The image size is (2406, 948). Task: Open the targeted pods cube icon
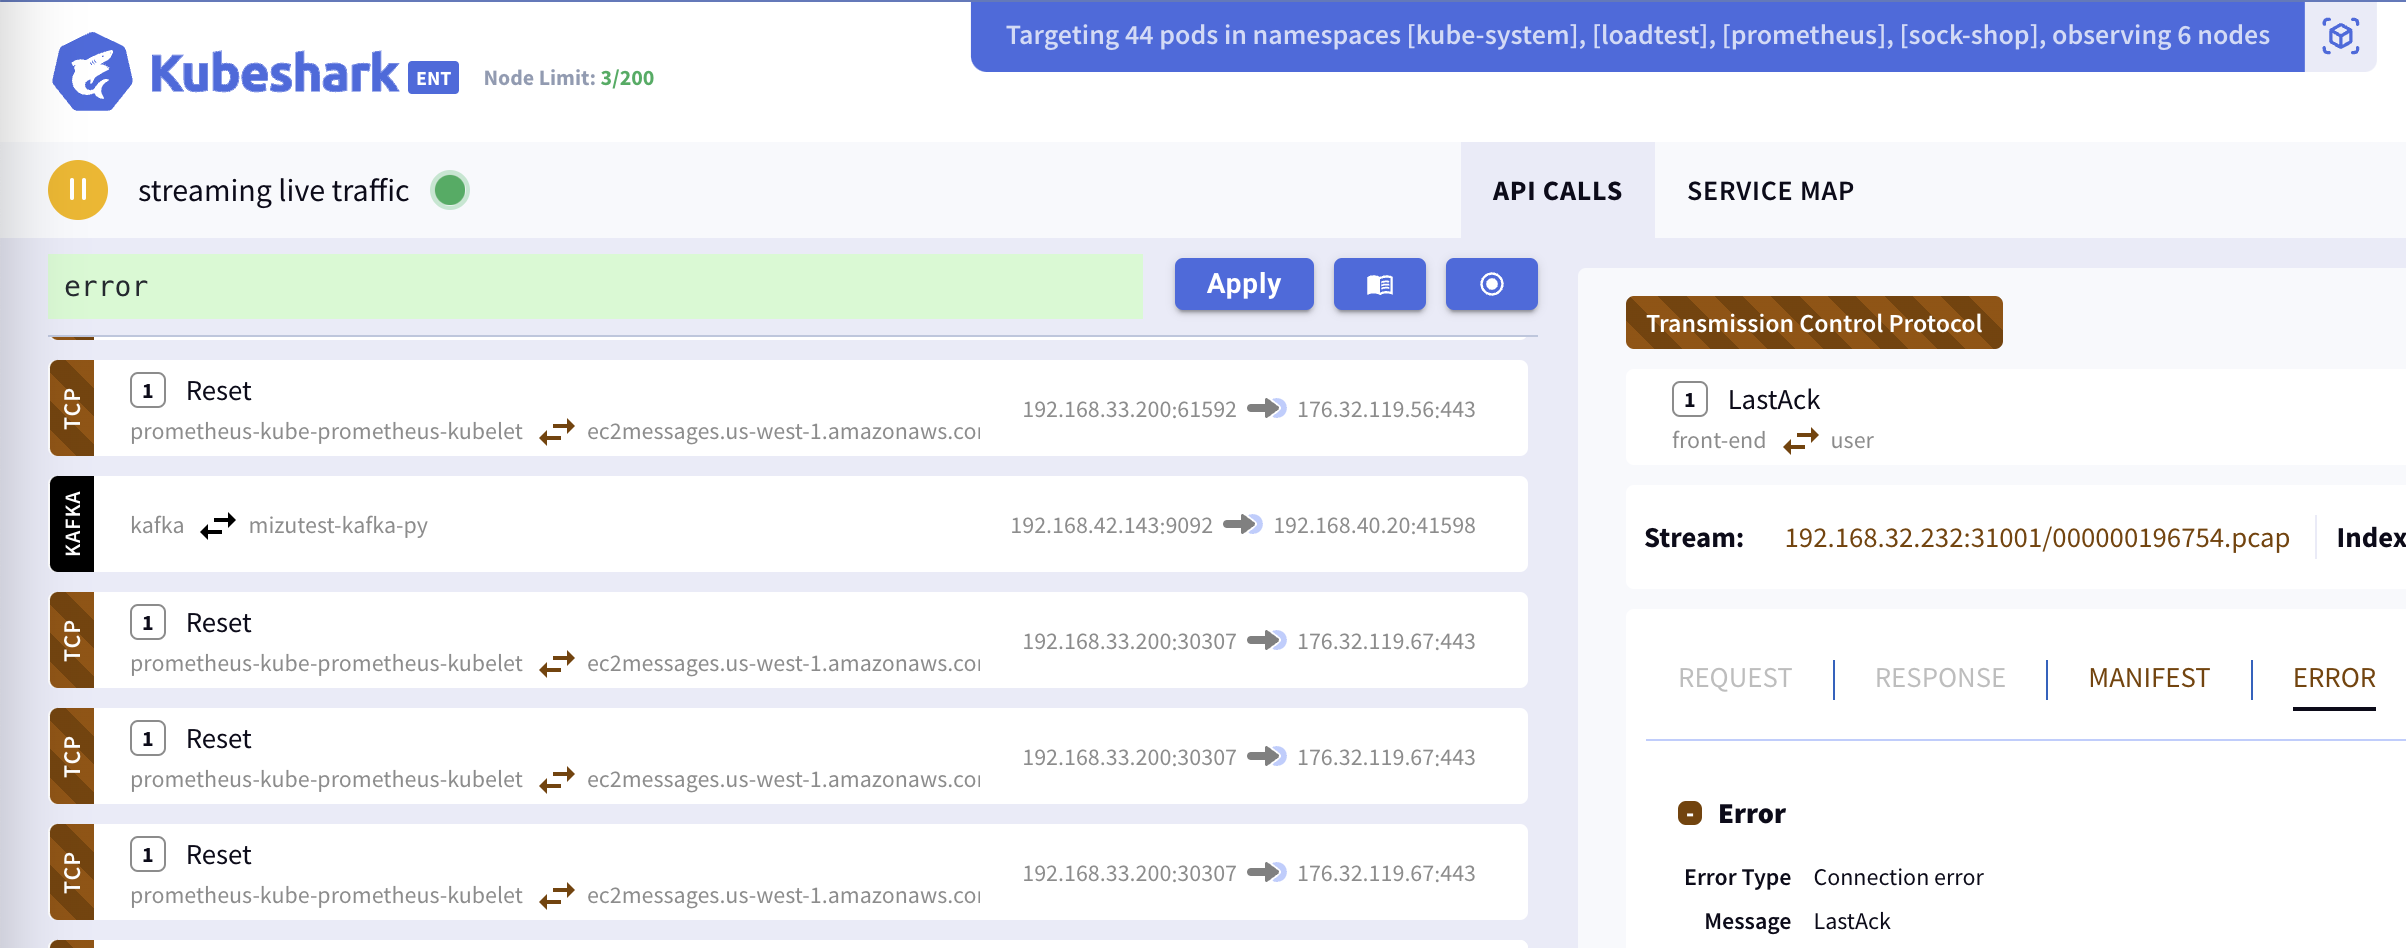click(x=2340, y=37)
